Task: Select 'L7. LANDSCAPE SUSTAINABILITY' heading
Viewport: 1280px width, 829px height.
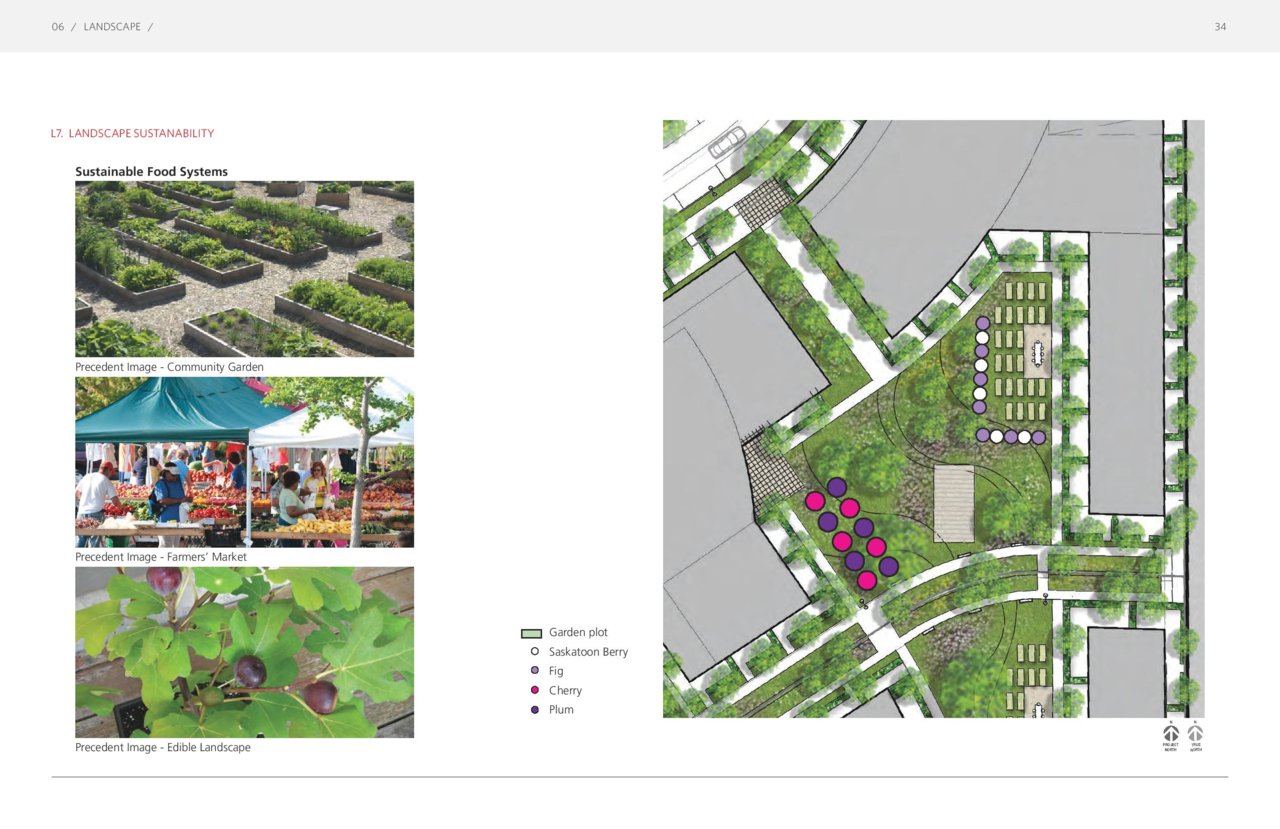Action: coord(132,133)
